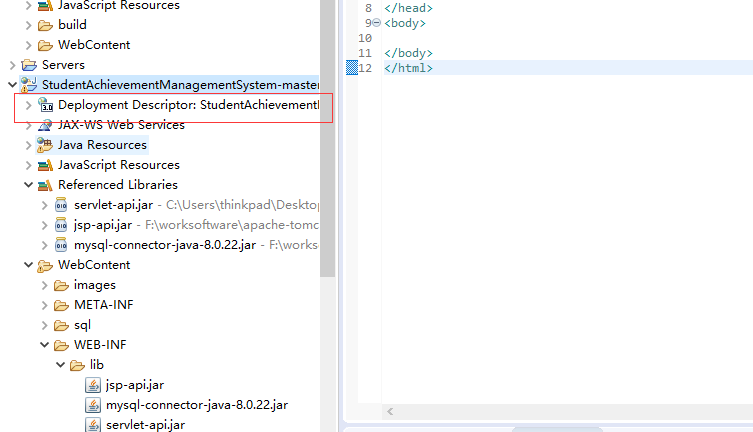This screenshot has width=753, height=432.
Task: Click the WEB-INF folder icon
Action: coord(61,345)
